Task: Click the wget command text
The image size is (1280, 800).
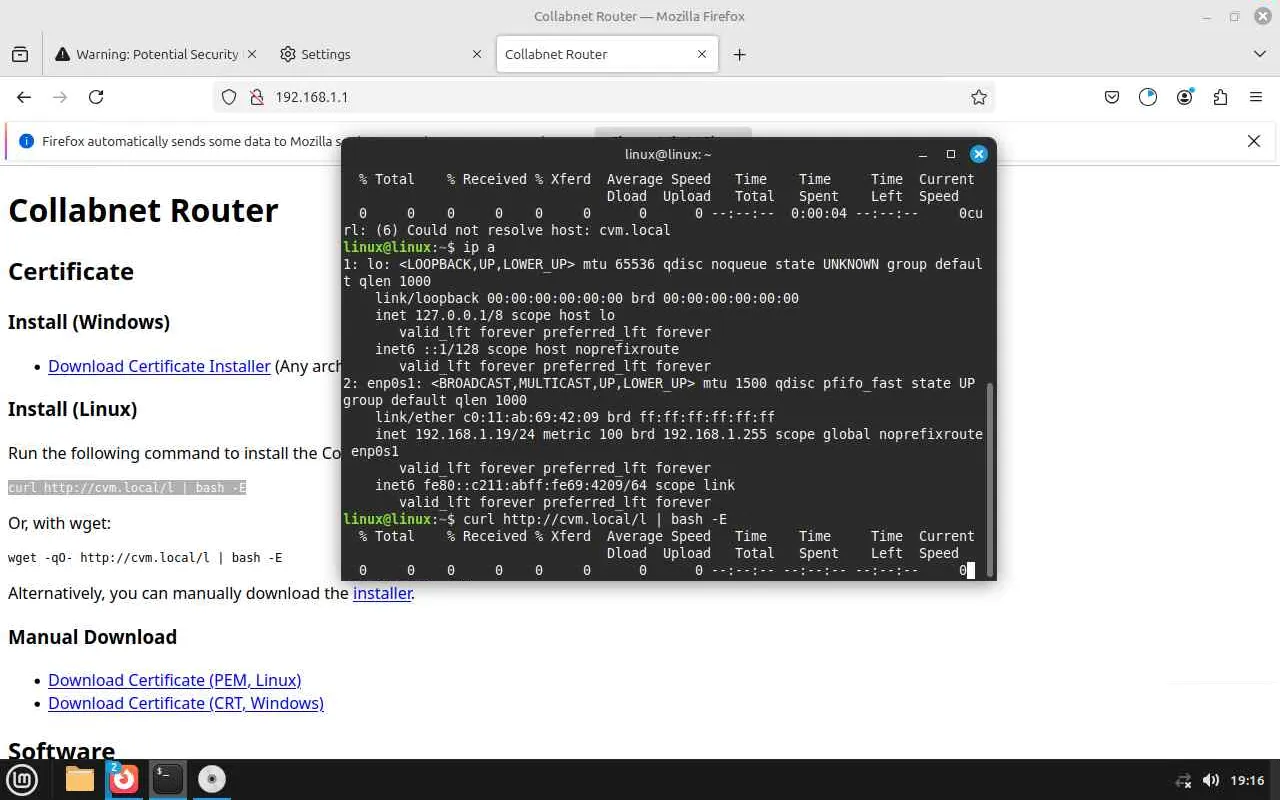Action: pyautogui.click(x=145, y=557)
